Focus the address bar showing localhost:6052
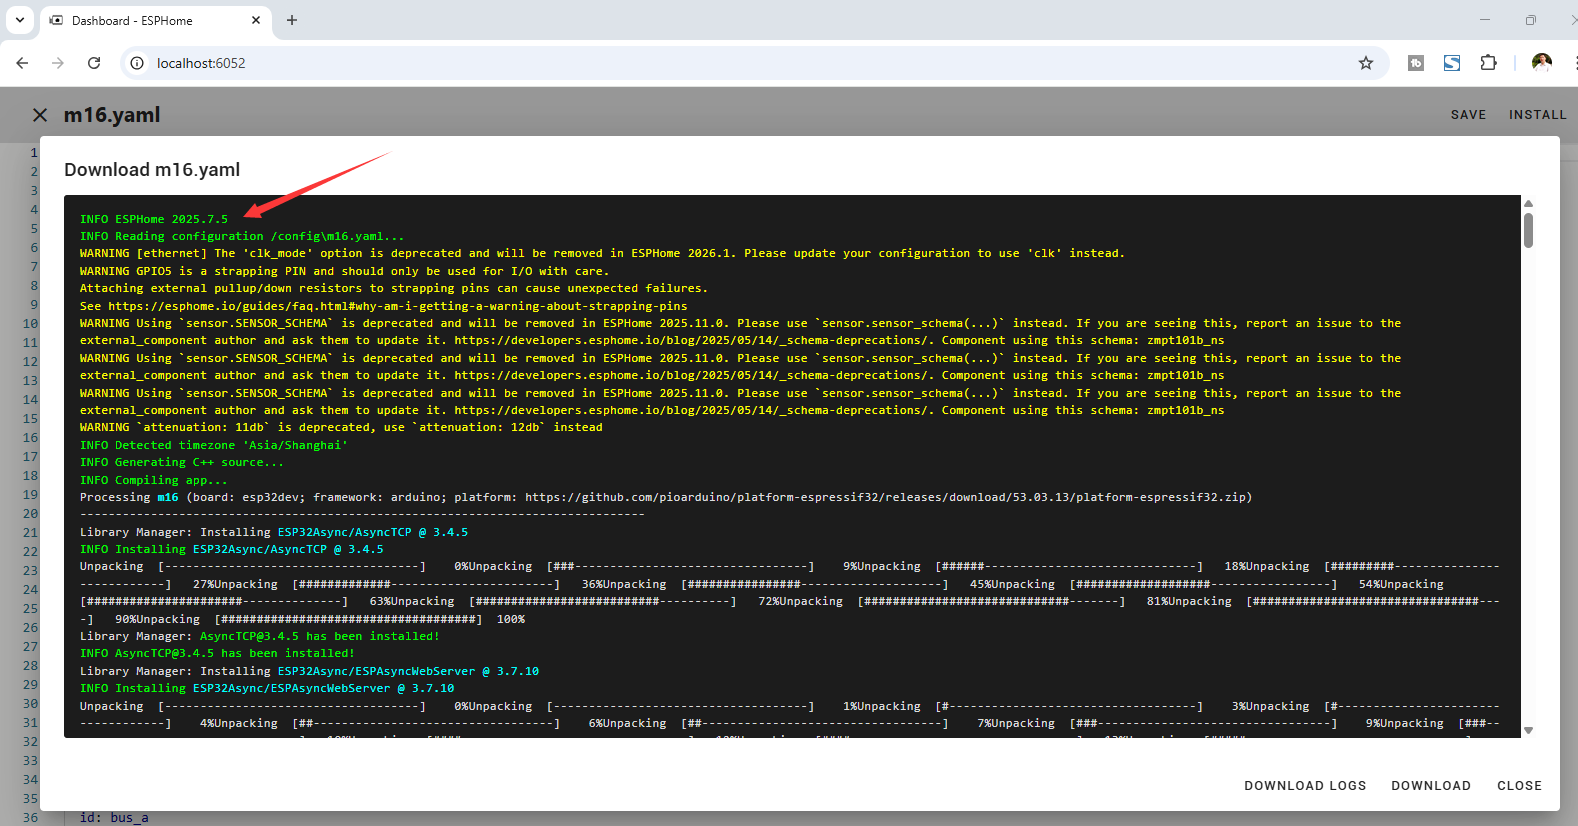Image resolution: width=1578 pixels, height=826 pixels. (700, 63)
